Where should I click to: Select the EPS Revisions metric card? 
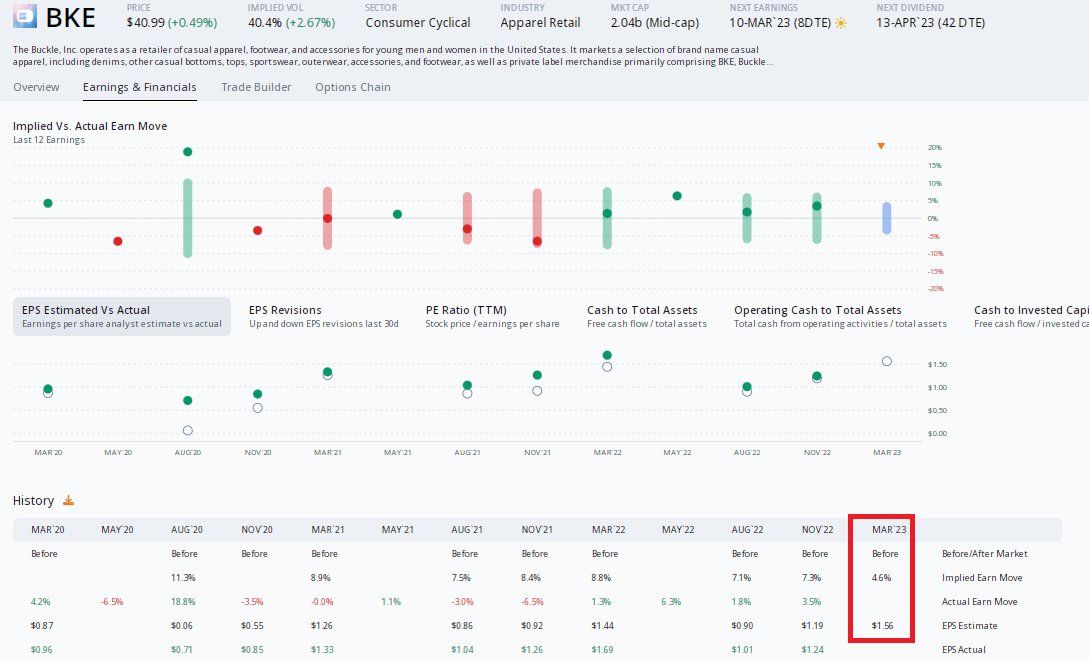click(x=324, y=317)
